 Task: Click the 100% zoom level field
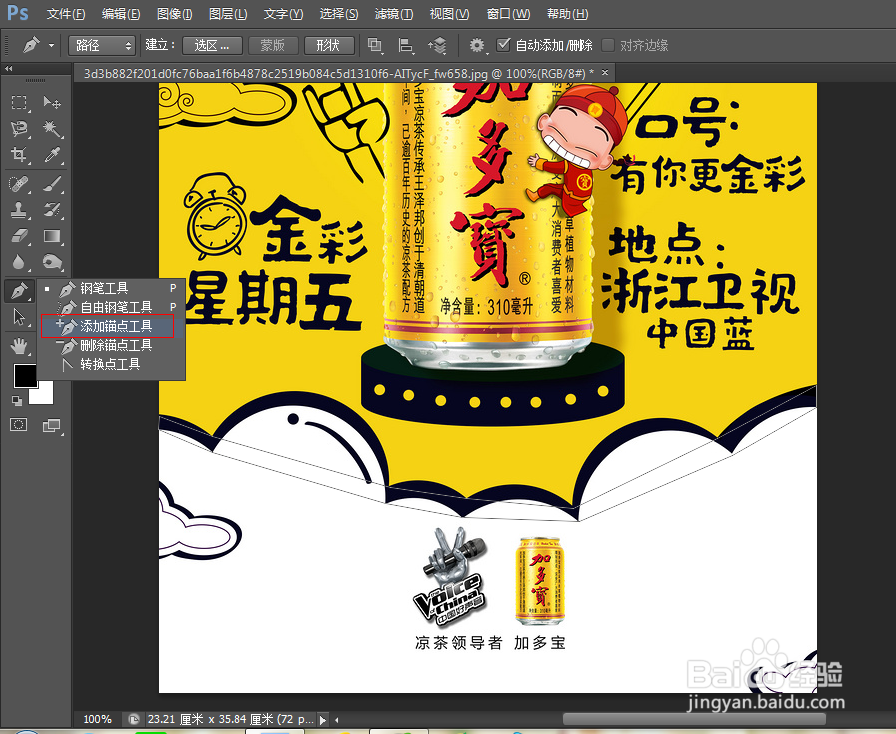[x=98, y=719]
